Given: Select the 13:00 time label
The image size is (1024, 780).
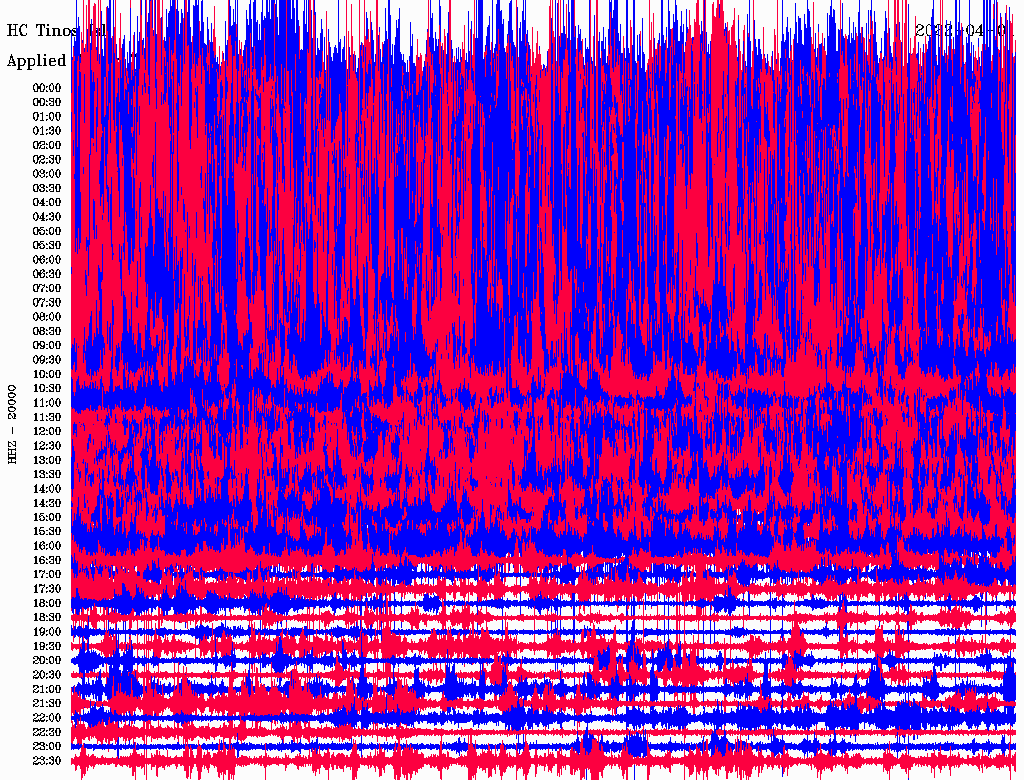Looking at the screenshot, I should [47, 461].
